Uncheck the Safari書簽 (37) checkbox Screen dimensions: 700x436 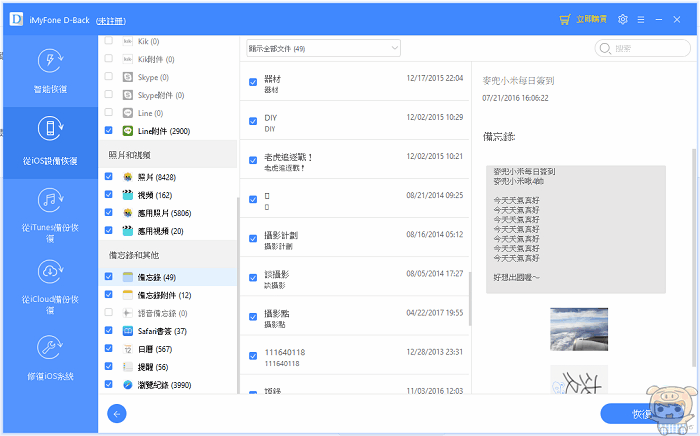[109, 331]
